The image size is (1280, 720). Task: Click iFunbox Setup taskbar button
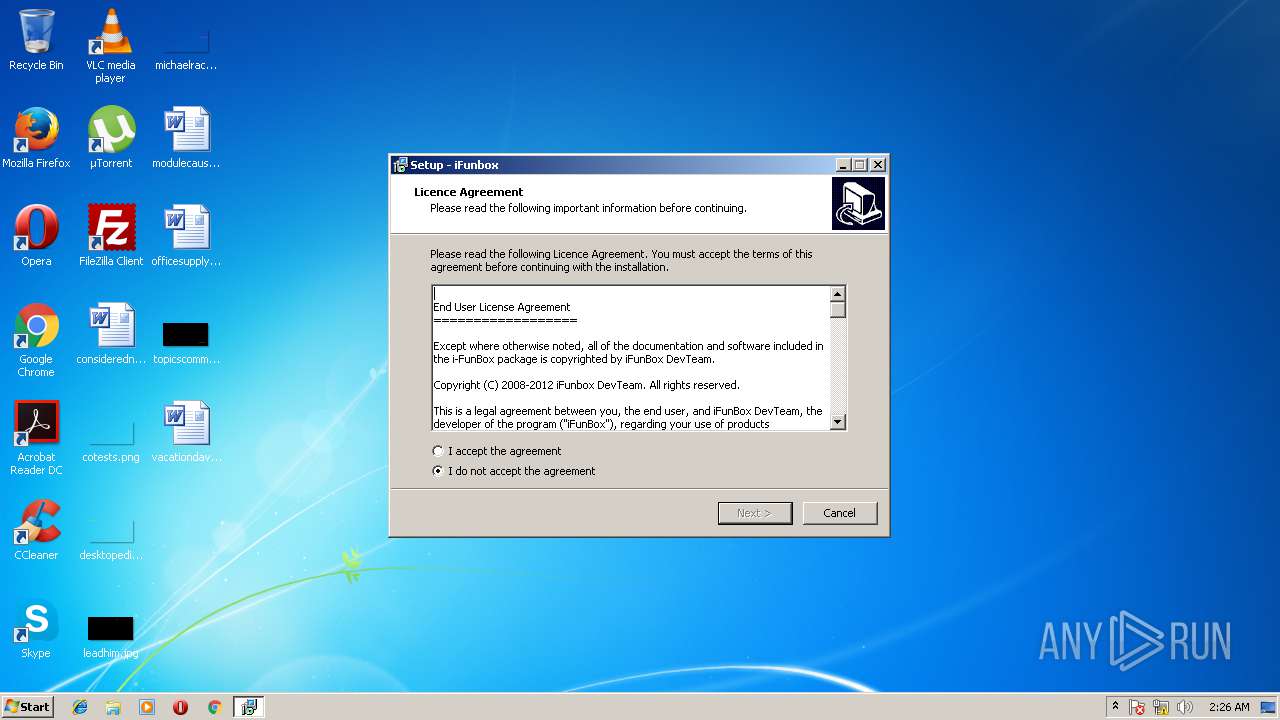tap(248, 707)
